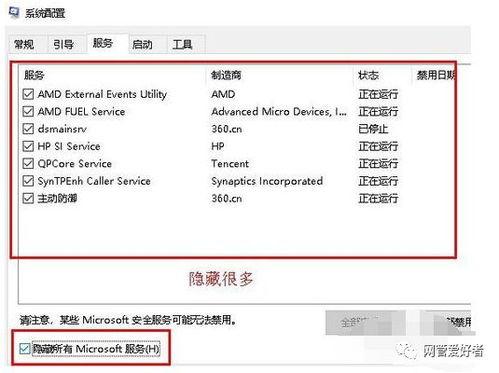Image resolution: width=499 pixels, height=373 pixels.
Task: Select the 服务 tab
Action: pos(103,43)
